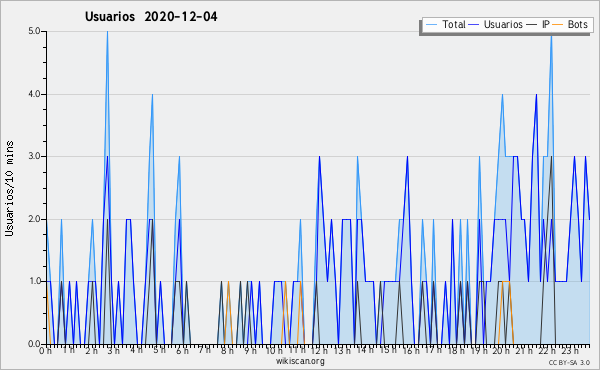Screen dimensions: 600x370
Task: Click the Usuarios legend entry
Action: point(496,25)
